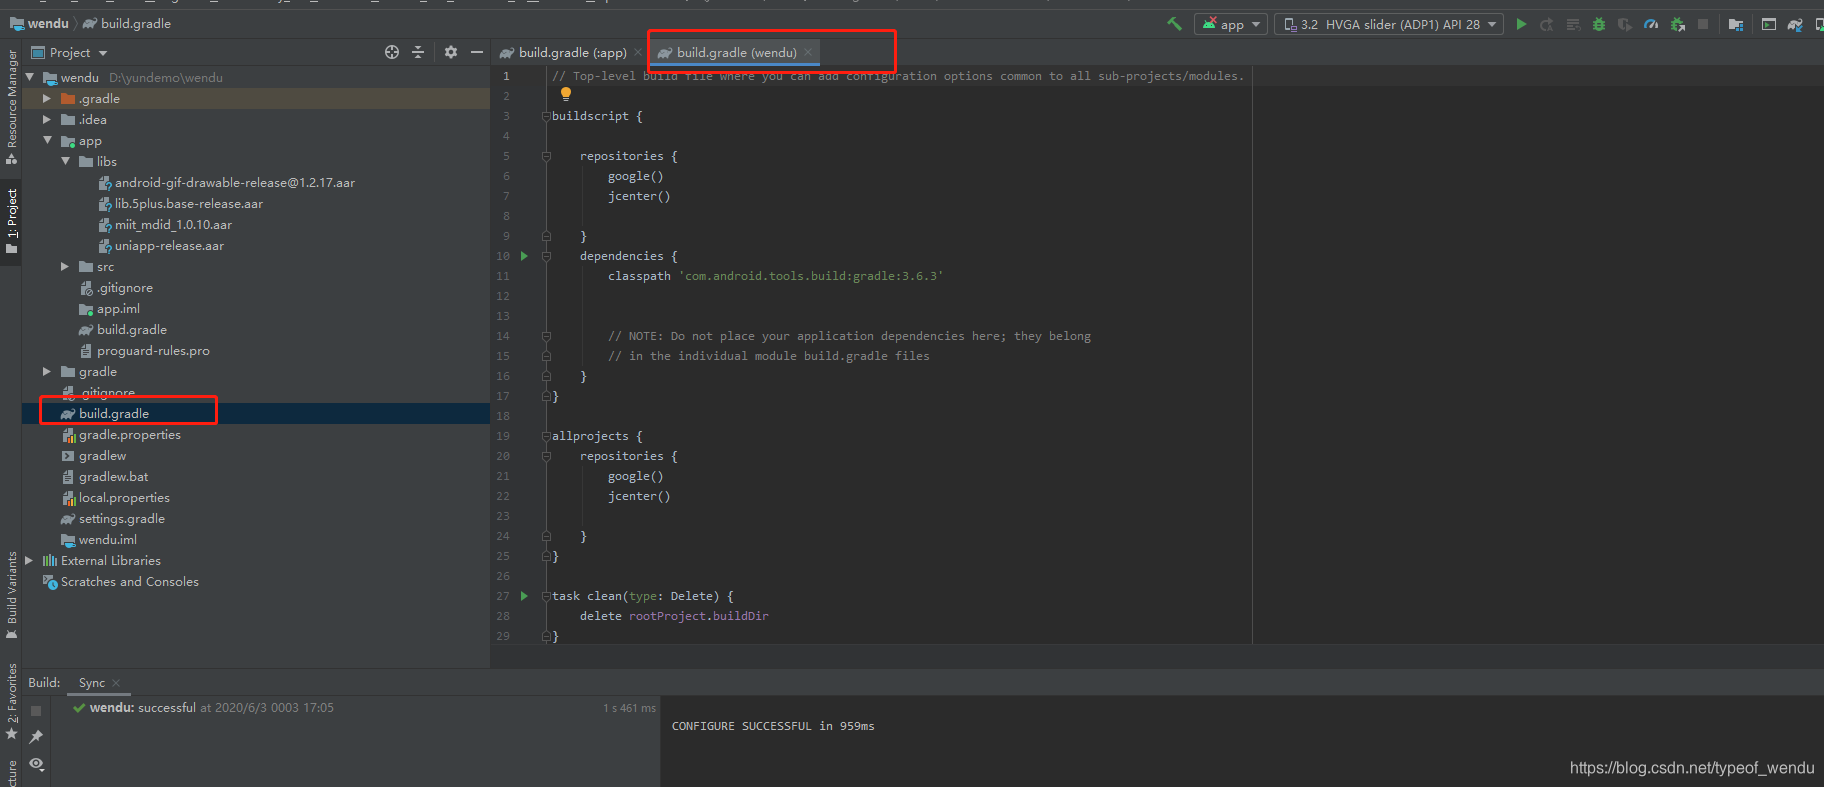1824x787 pixels.
Task: Click run gutter arrow beside task clean line 27
Action: 524,596
